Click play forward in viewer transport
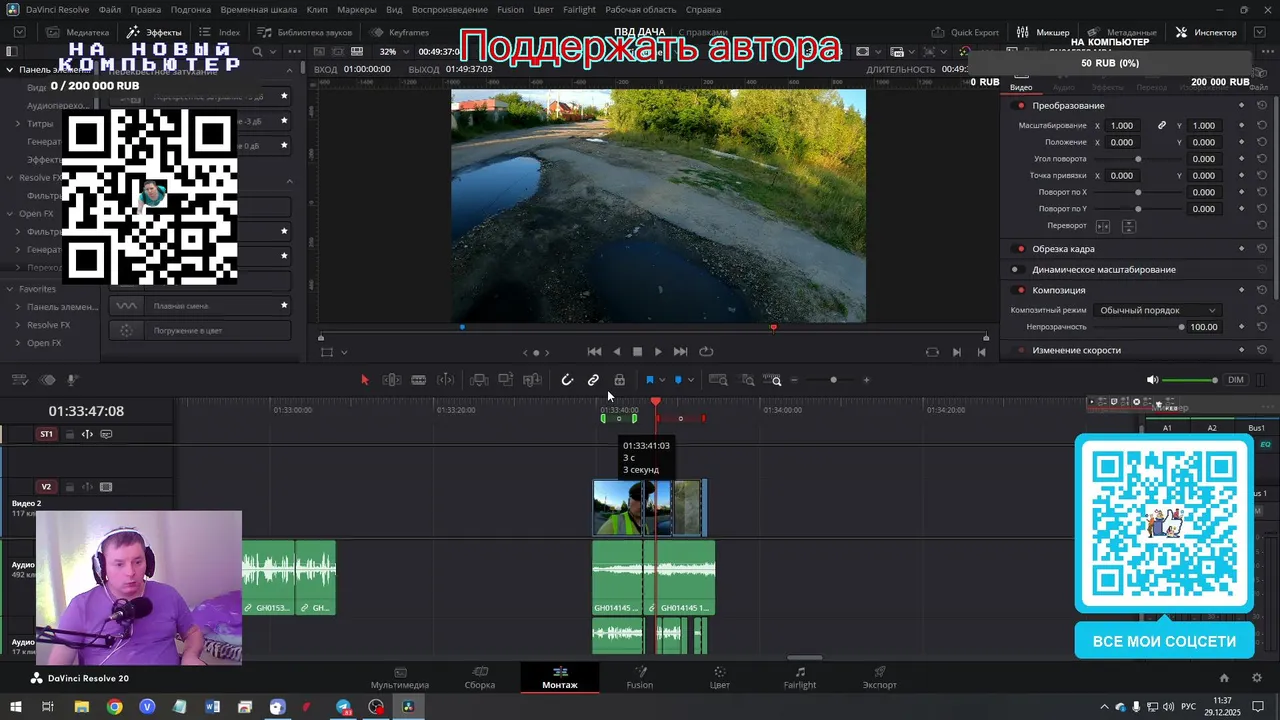Image resolution: width=1280 pixels, height=720 pixels. coord(658,352)
